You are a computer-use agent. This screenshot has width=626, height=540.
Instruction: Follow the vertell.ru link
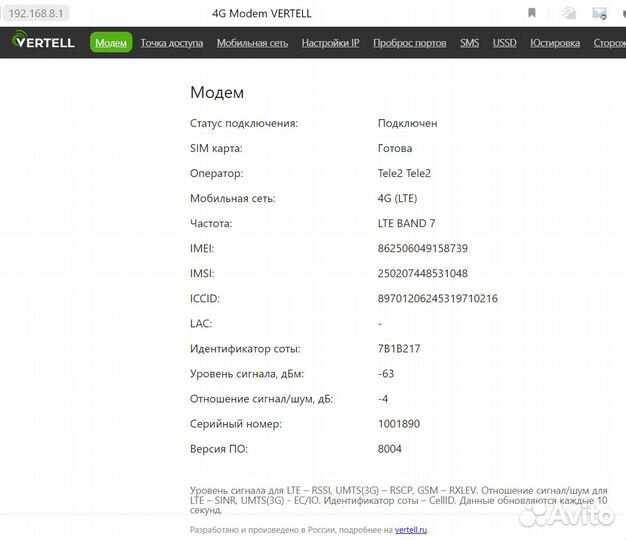point(411,530)
